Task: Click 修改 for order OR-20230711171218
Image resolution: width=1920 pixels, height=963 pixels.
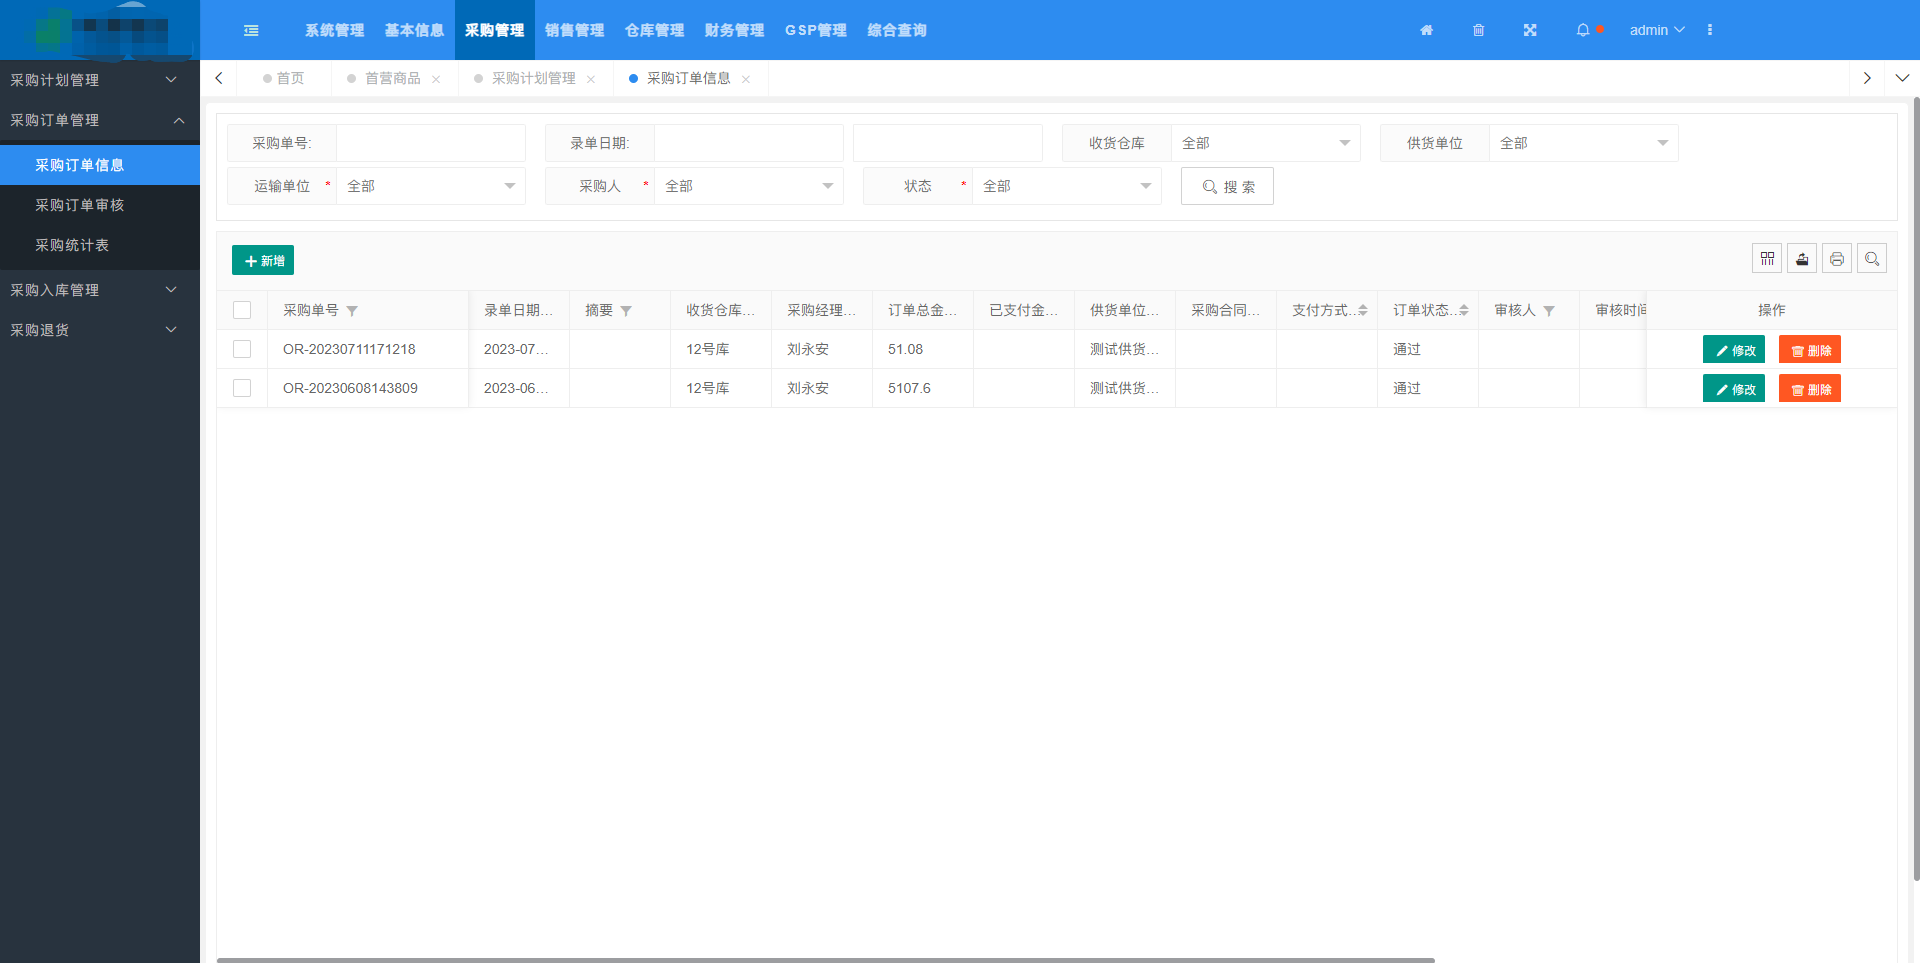Action: pyautogui.click(x=1734, y=350)
